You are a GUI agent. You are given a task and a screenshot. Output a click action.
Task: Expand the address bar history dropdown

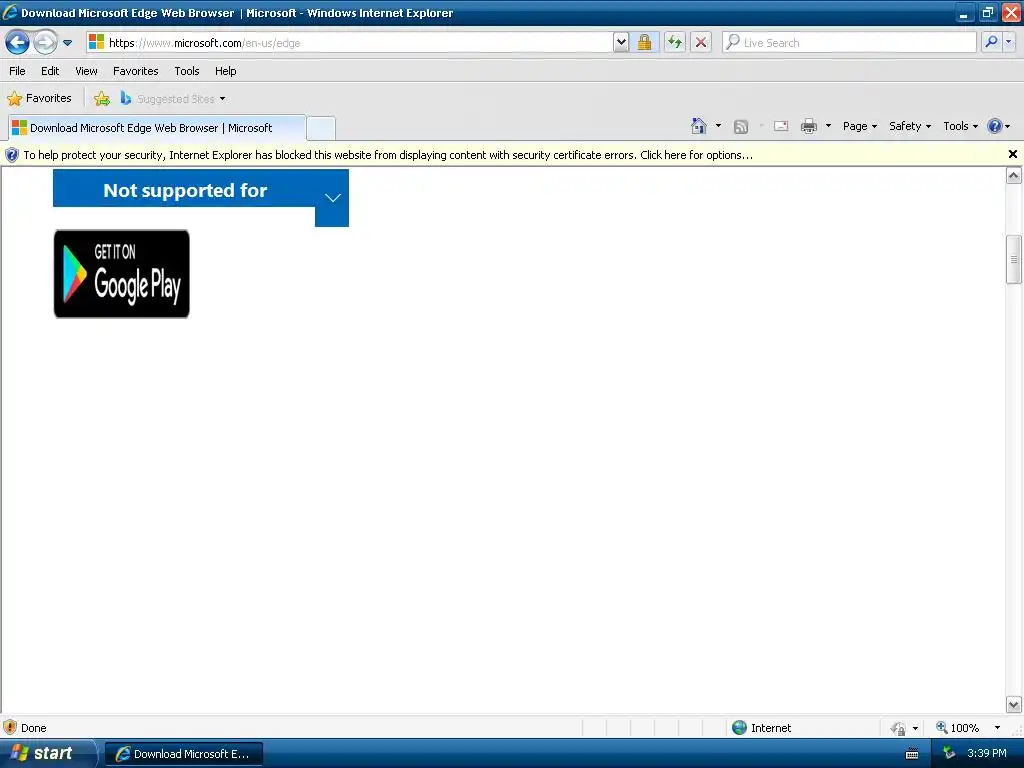[x=621, y=43]
